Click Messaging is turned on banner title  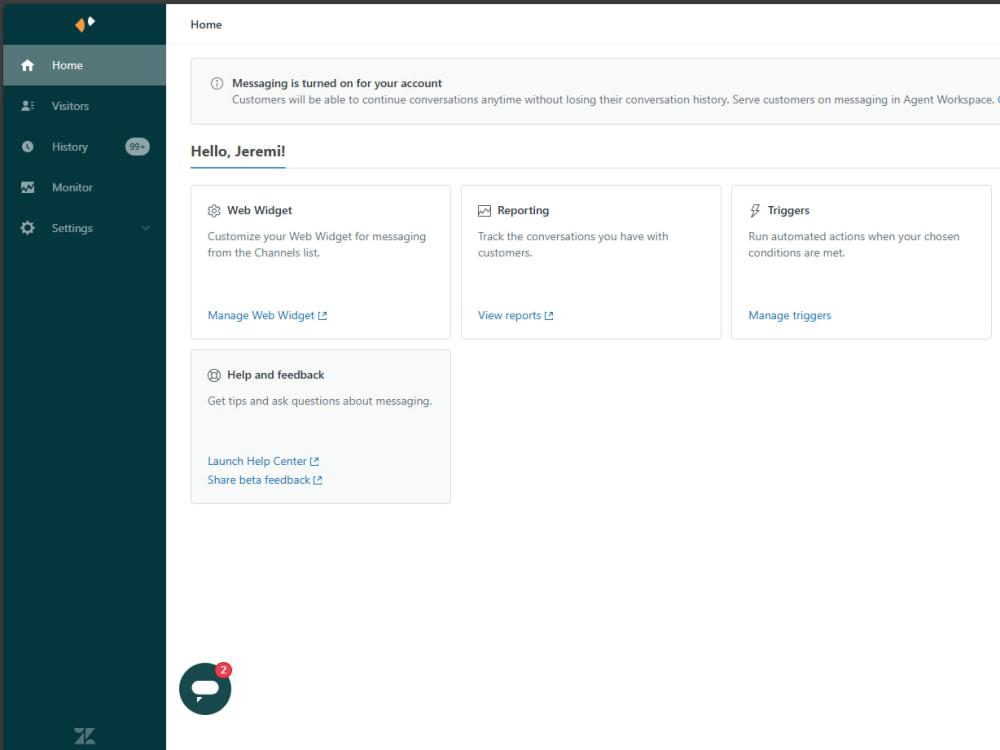pyautogui.click(x=337, y=83)
